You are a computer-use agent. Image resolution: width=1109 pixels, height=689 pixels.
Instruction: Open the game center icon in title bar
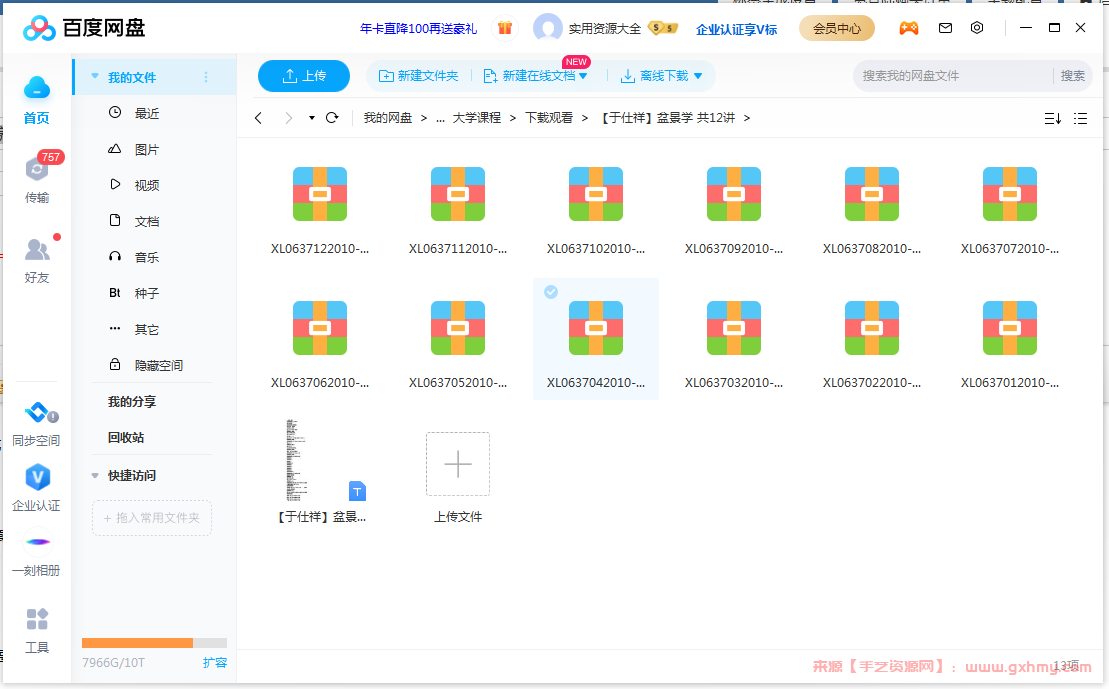pyautogui.click(x=909, y=28)
